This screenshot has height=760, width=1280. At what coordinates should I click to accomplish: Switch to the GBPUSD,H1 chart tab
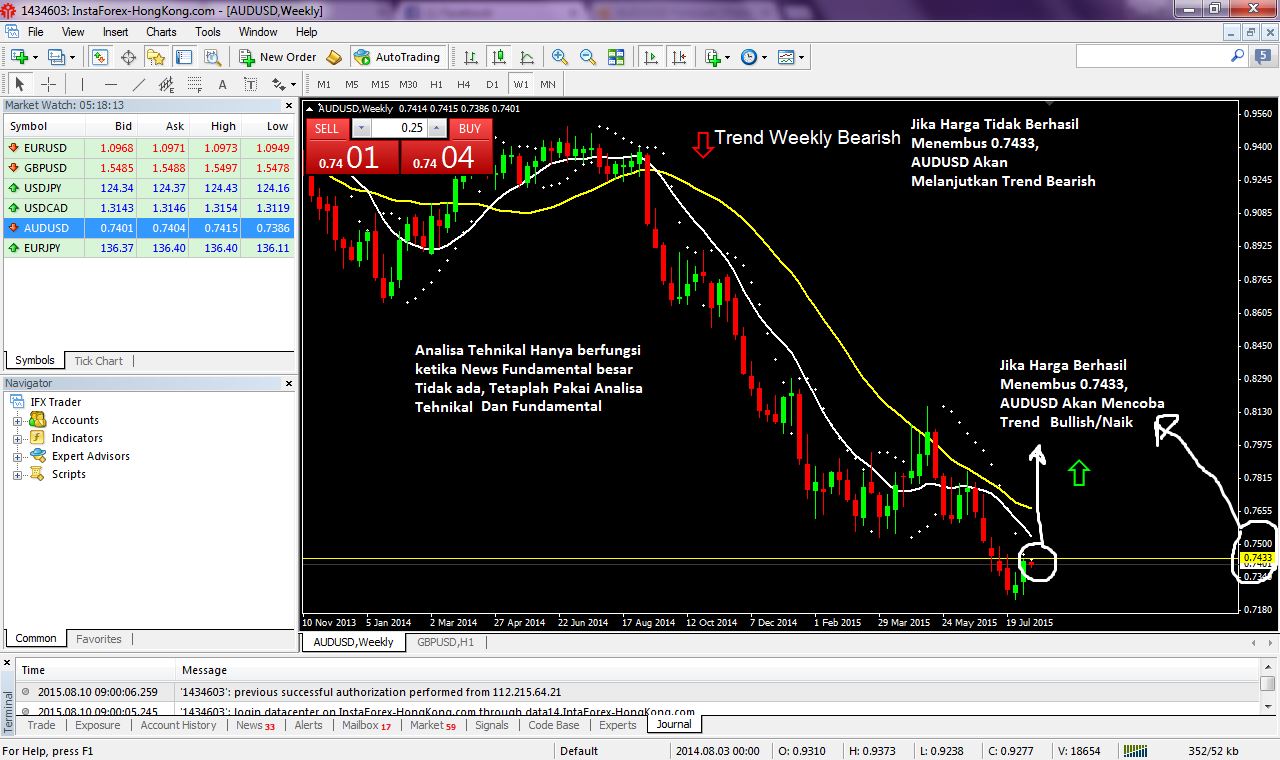tap(445, 642)
